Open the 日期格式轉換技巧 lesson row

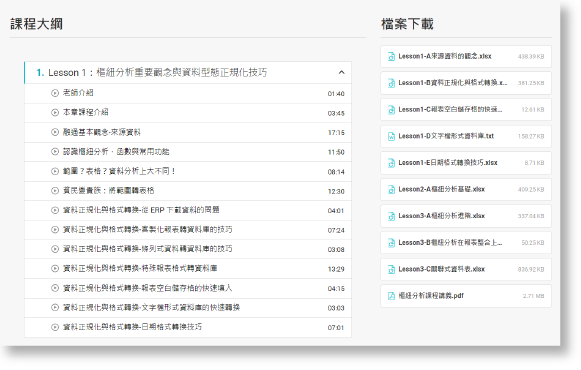pyautogui.click(x=188, y=327)
